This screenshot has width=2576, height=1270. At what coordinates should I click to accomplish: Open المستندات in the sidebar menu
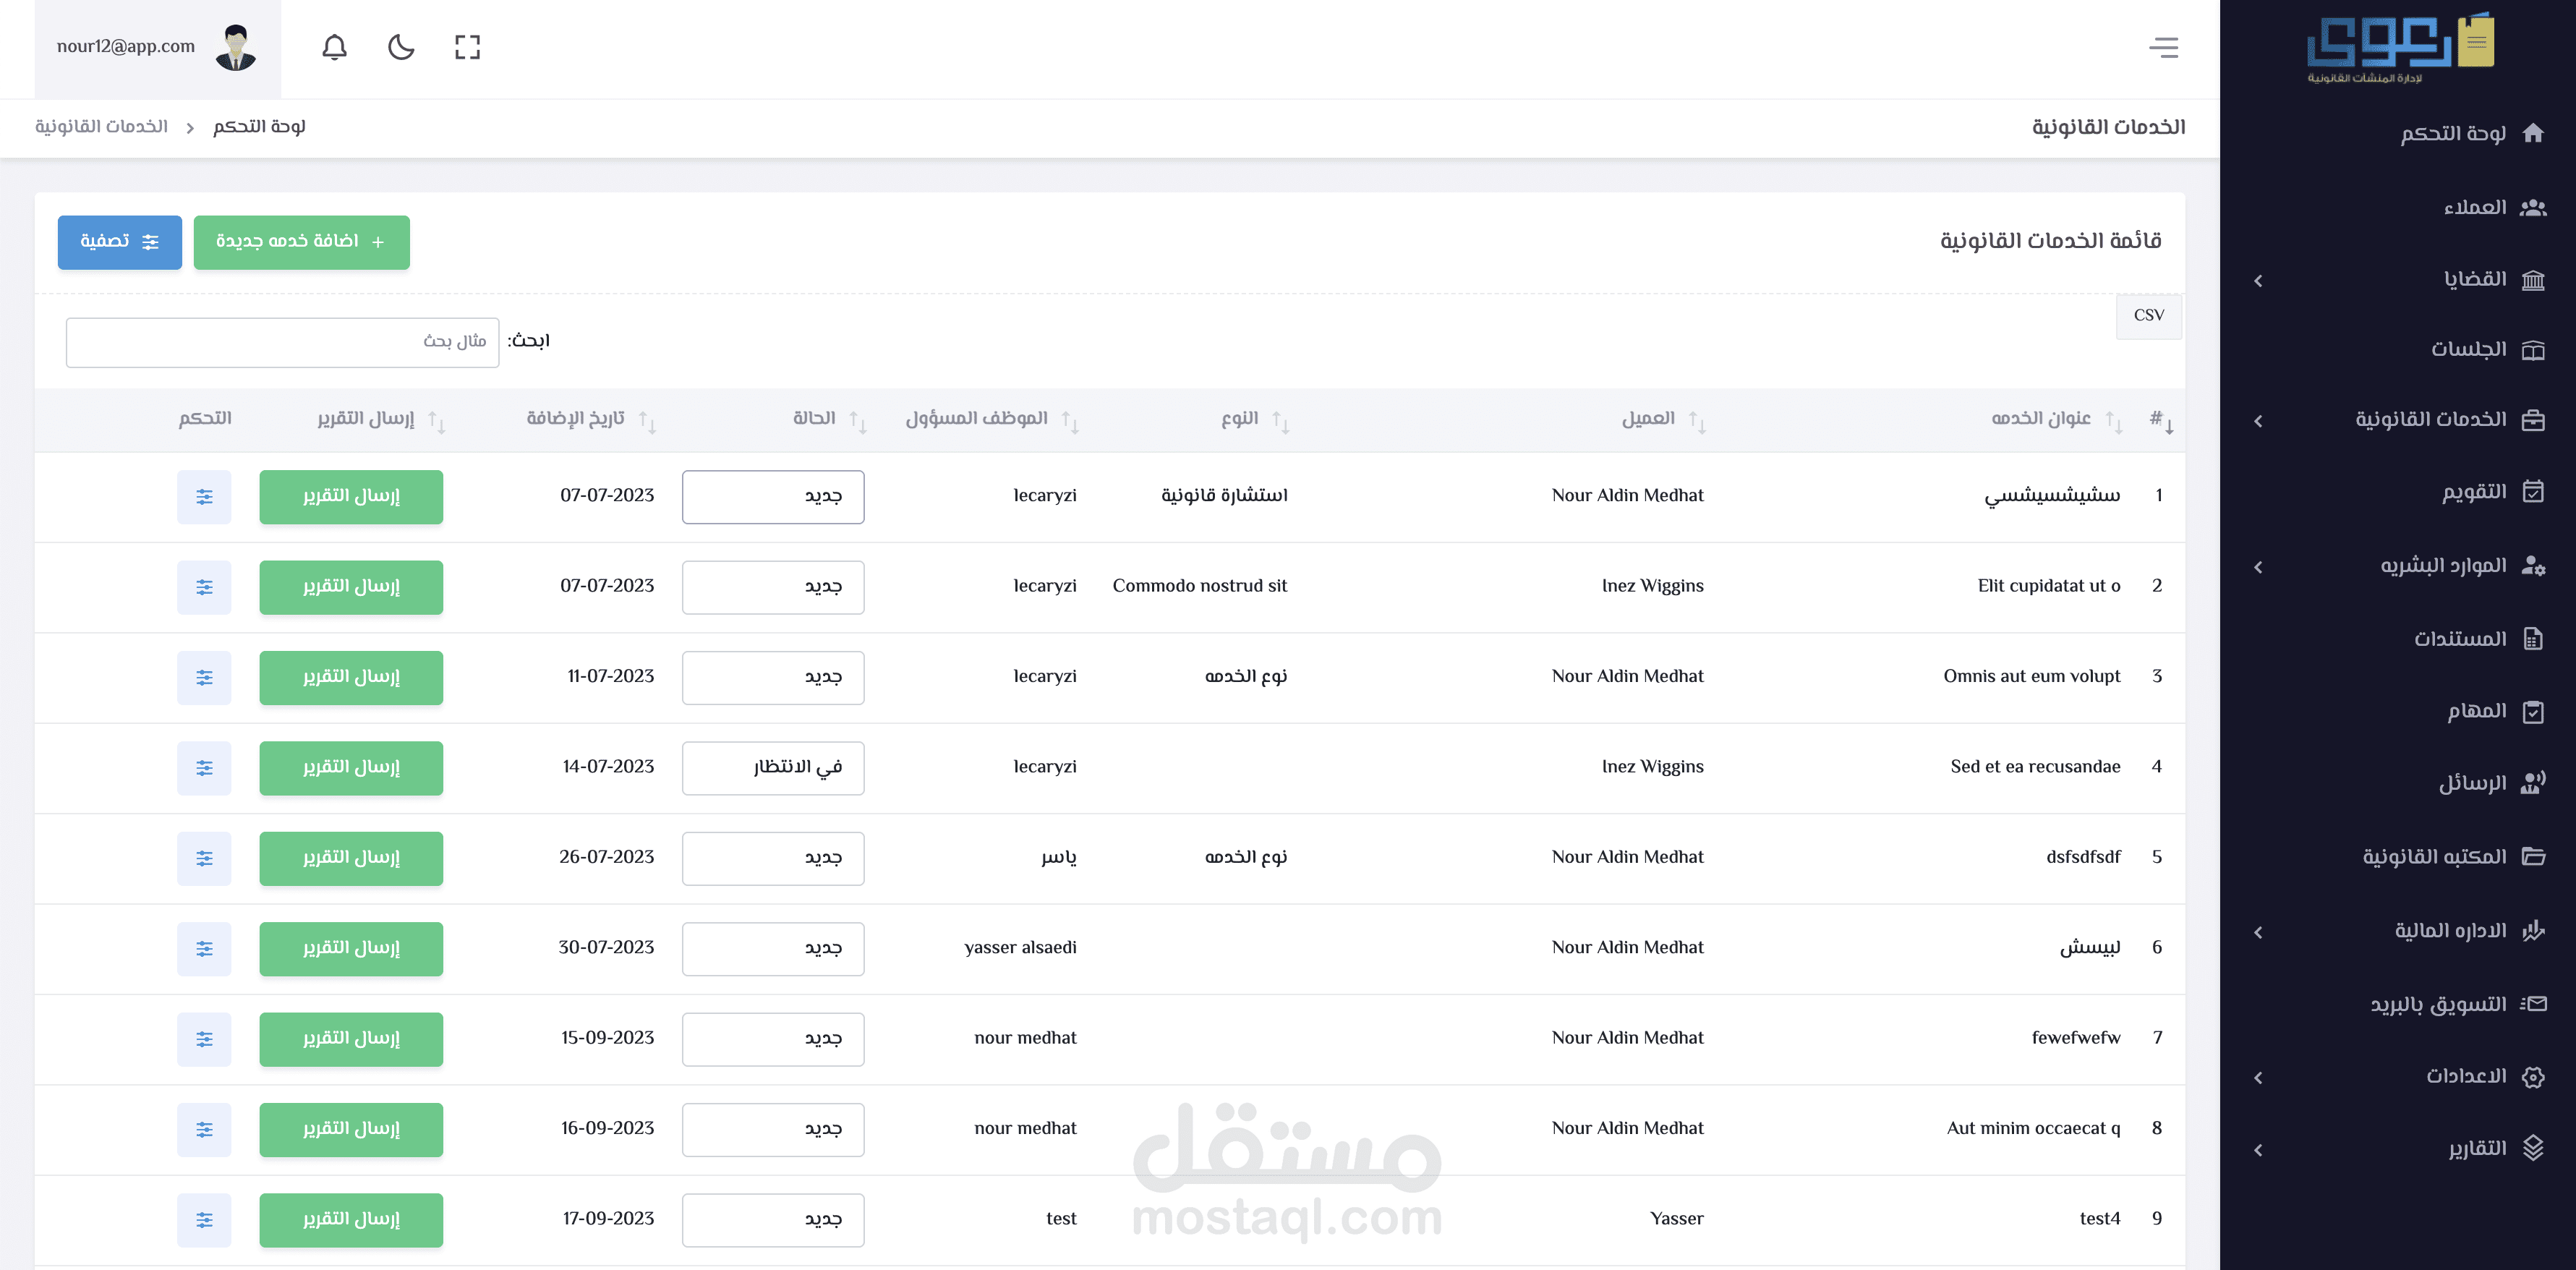tap(2459, 639)
